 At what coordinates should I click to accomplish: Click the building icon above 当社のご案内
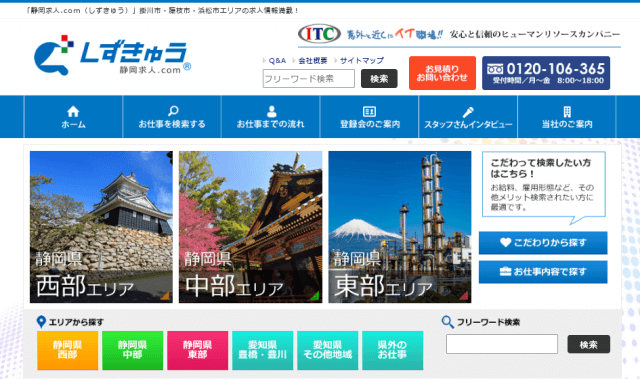(567, 112)
